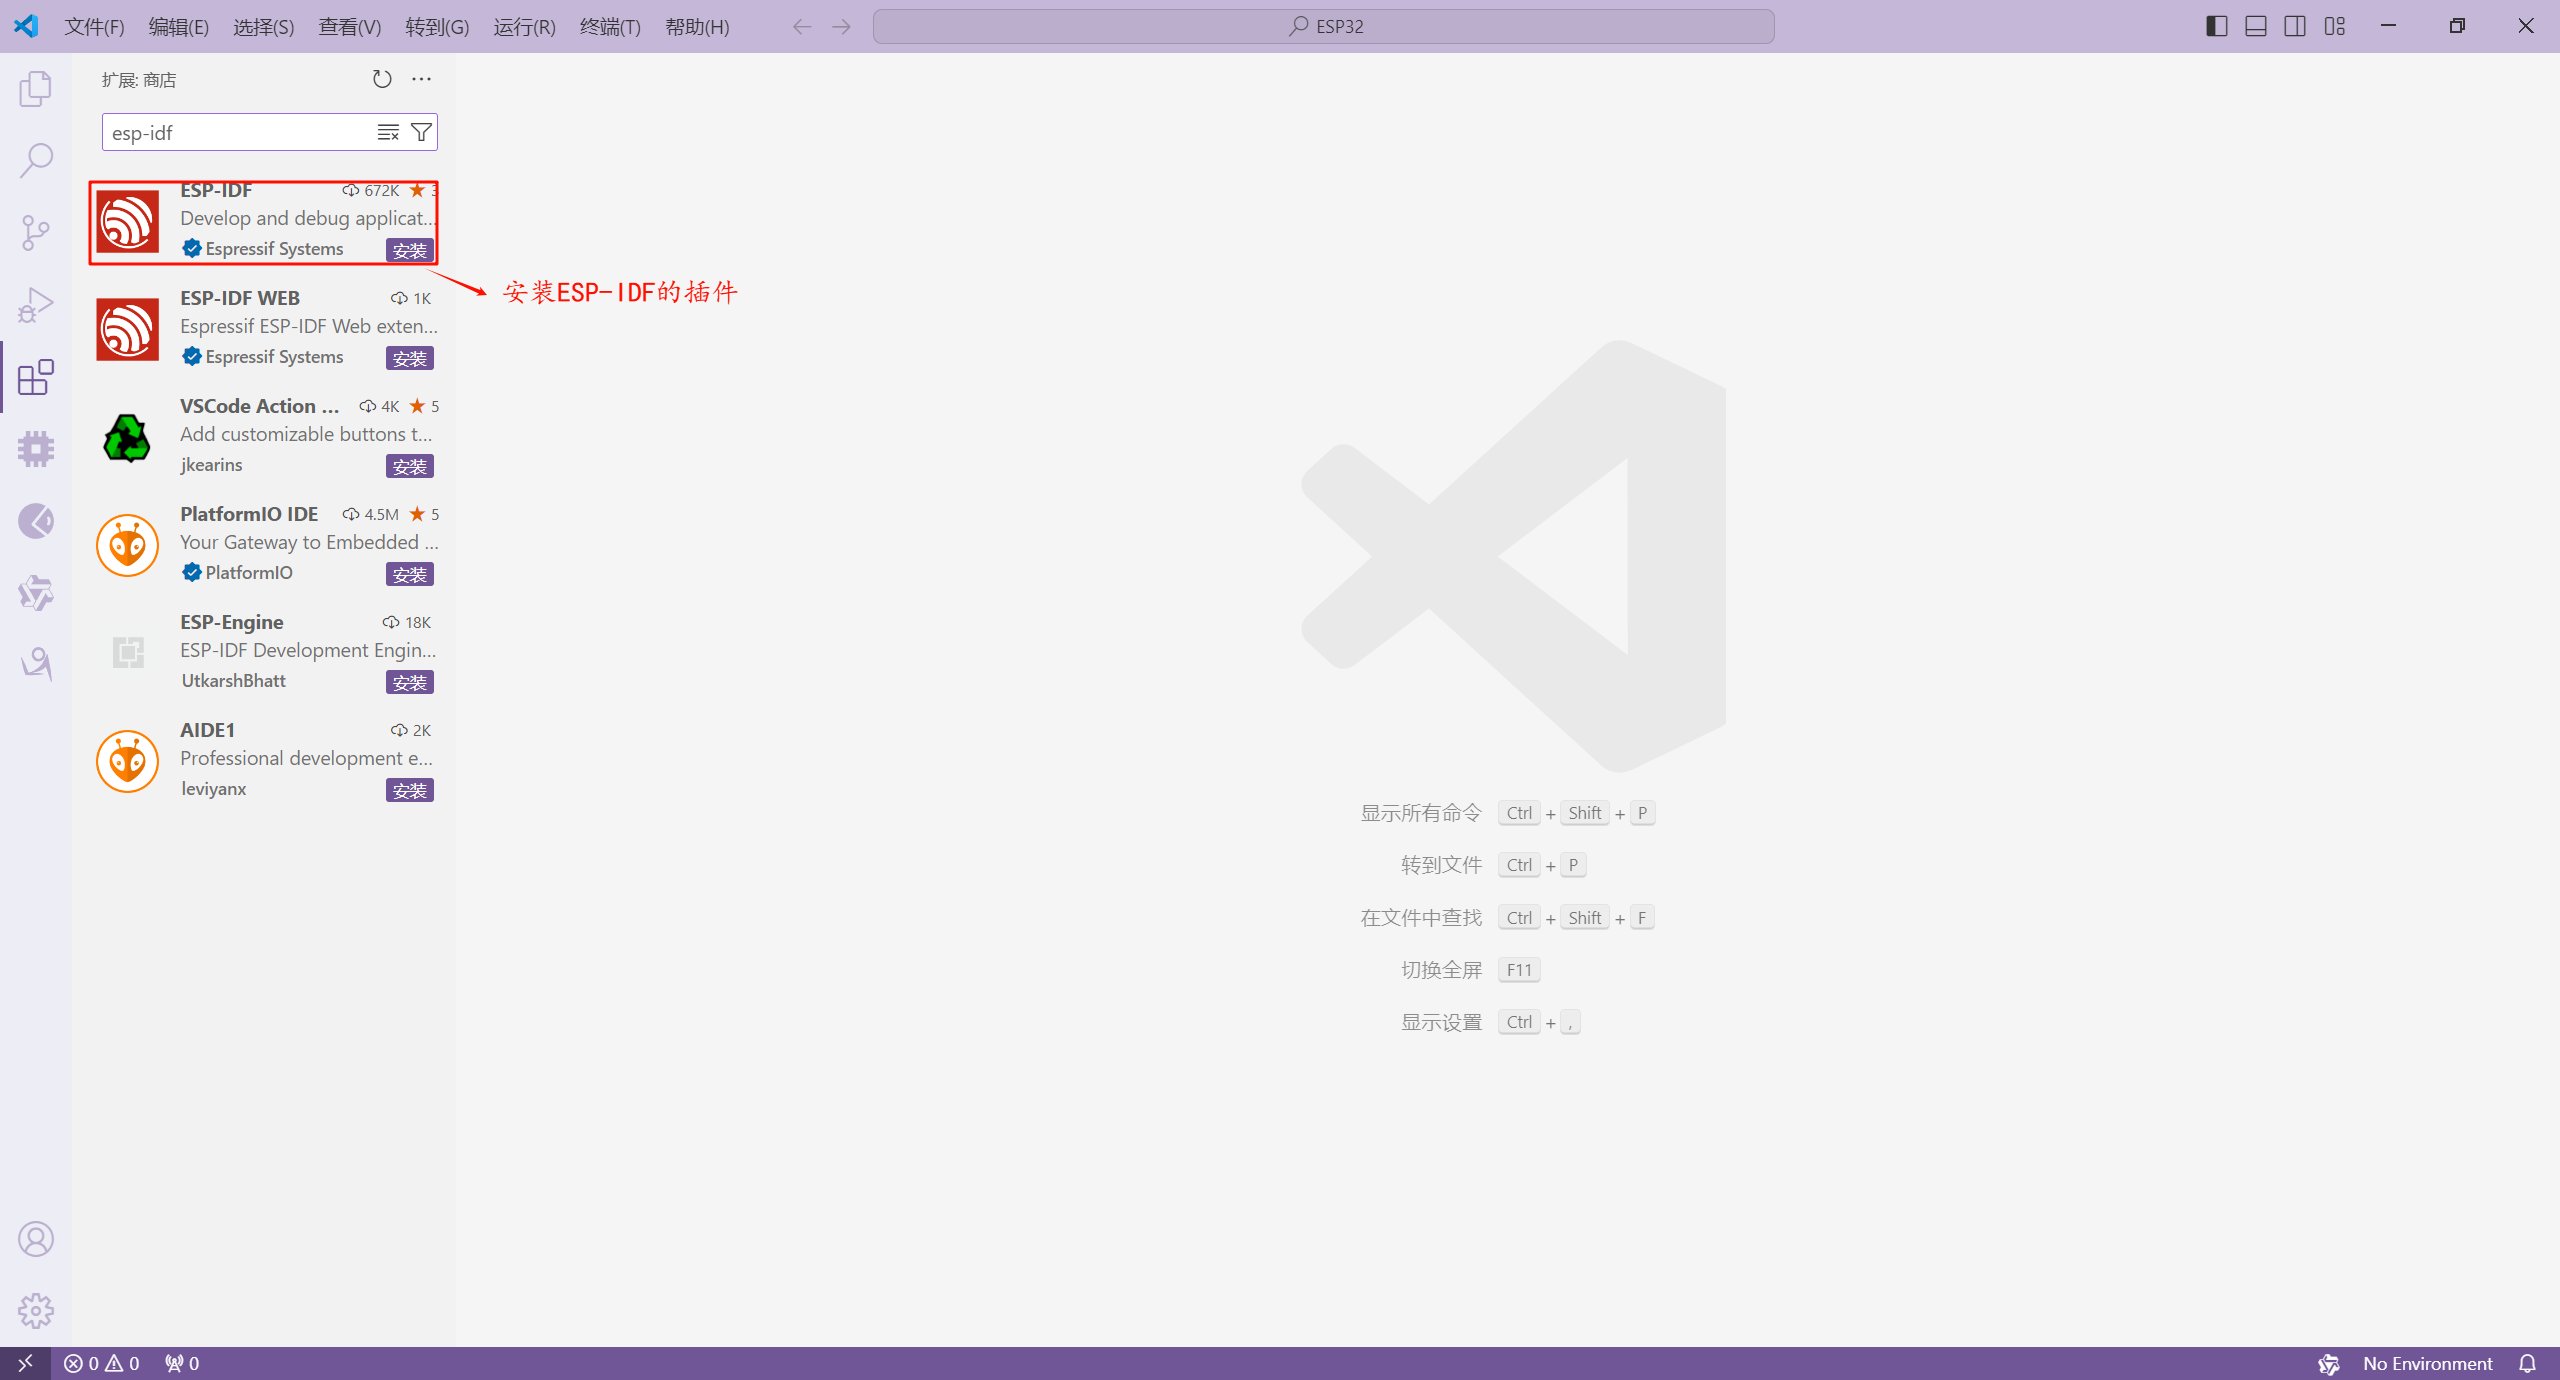Open the 终端(T) menu
The image size is (2560, 1380).
[610, 27]
